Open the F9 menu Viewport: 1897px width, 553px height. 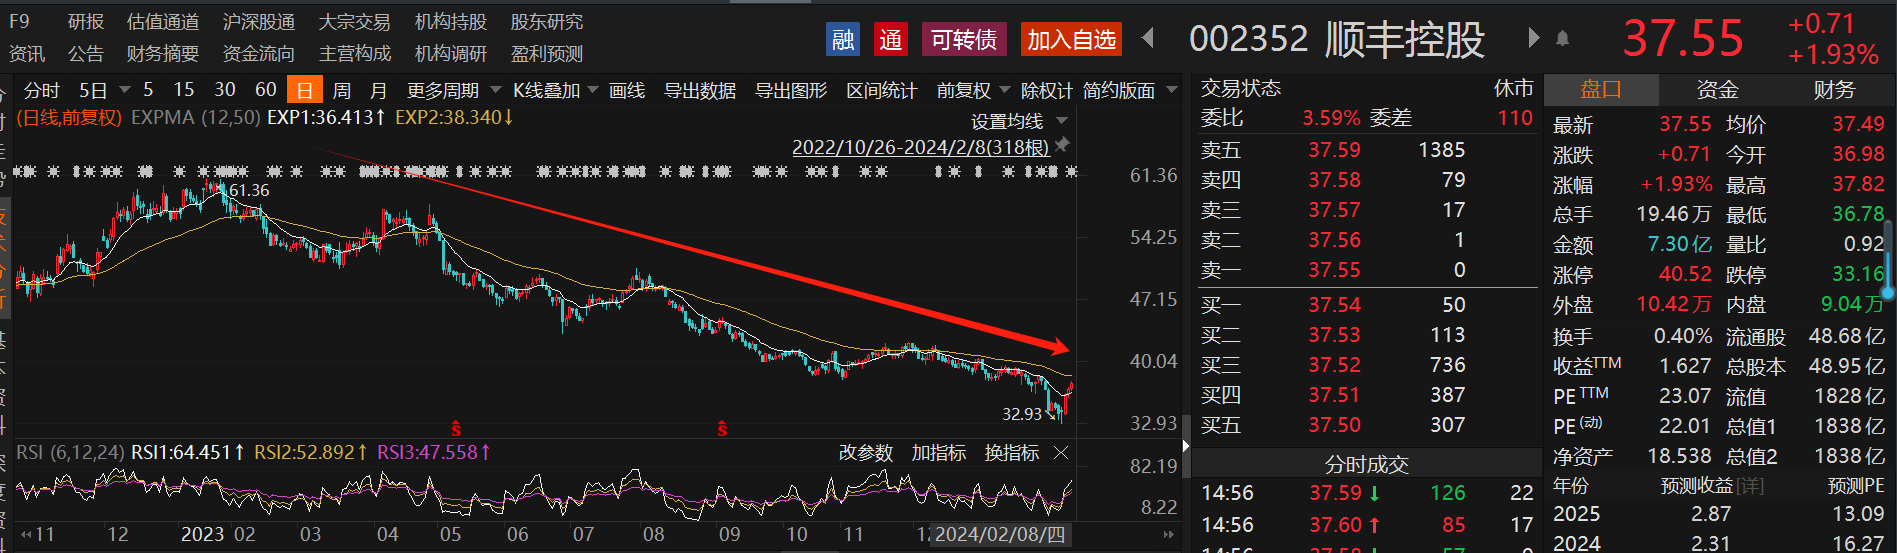point(19,21)
